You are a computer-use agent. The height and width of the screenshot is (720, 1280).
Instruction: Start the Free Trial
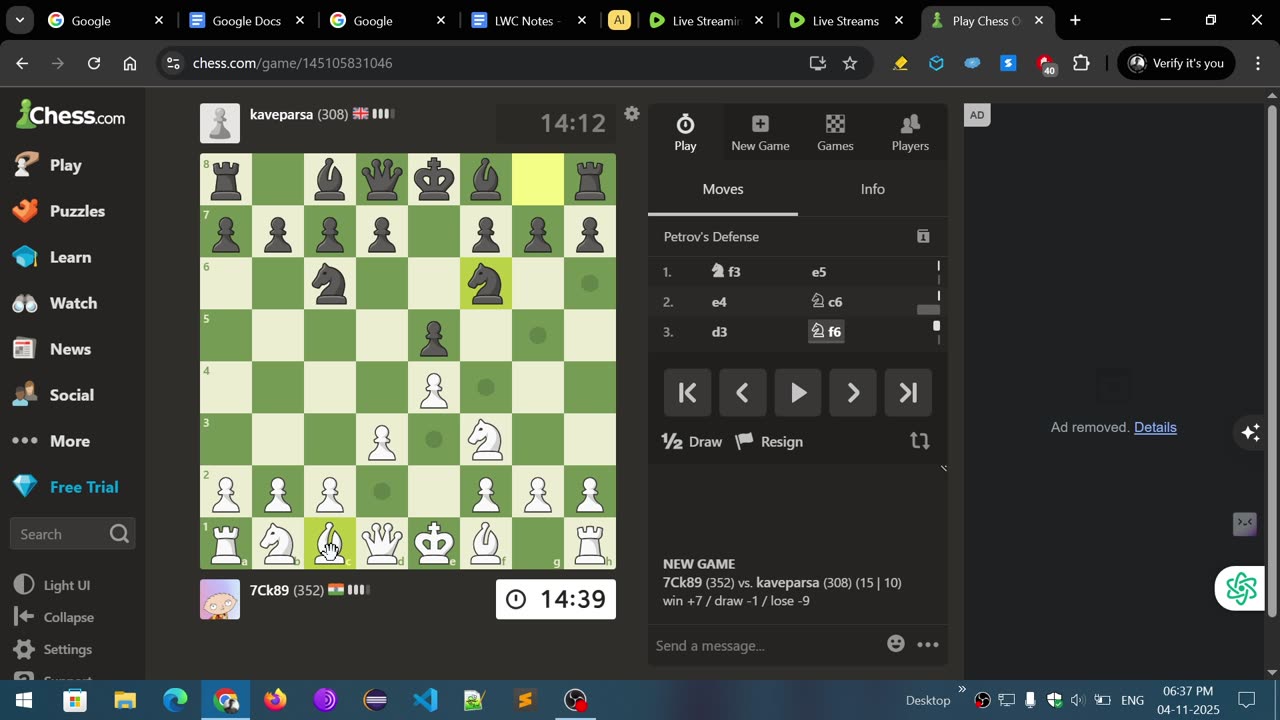(x=72, y=487)
